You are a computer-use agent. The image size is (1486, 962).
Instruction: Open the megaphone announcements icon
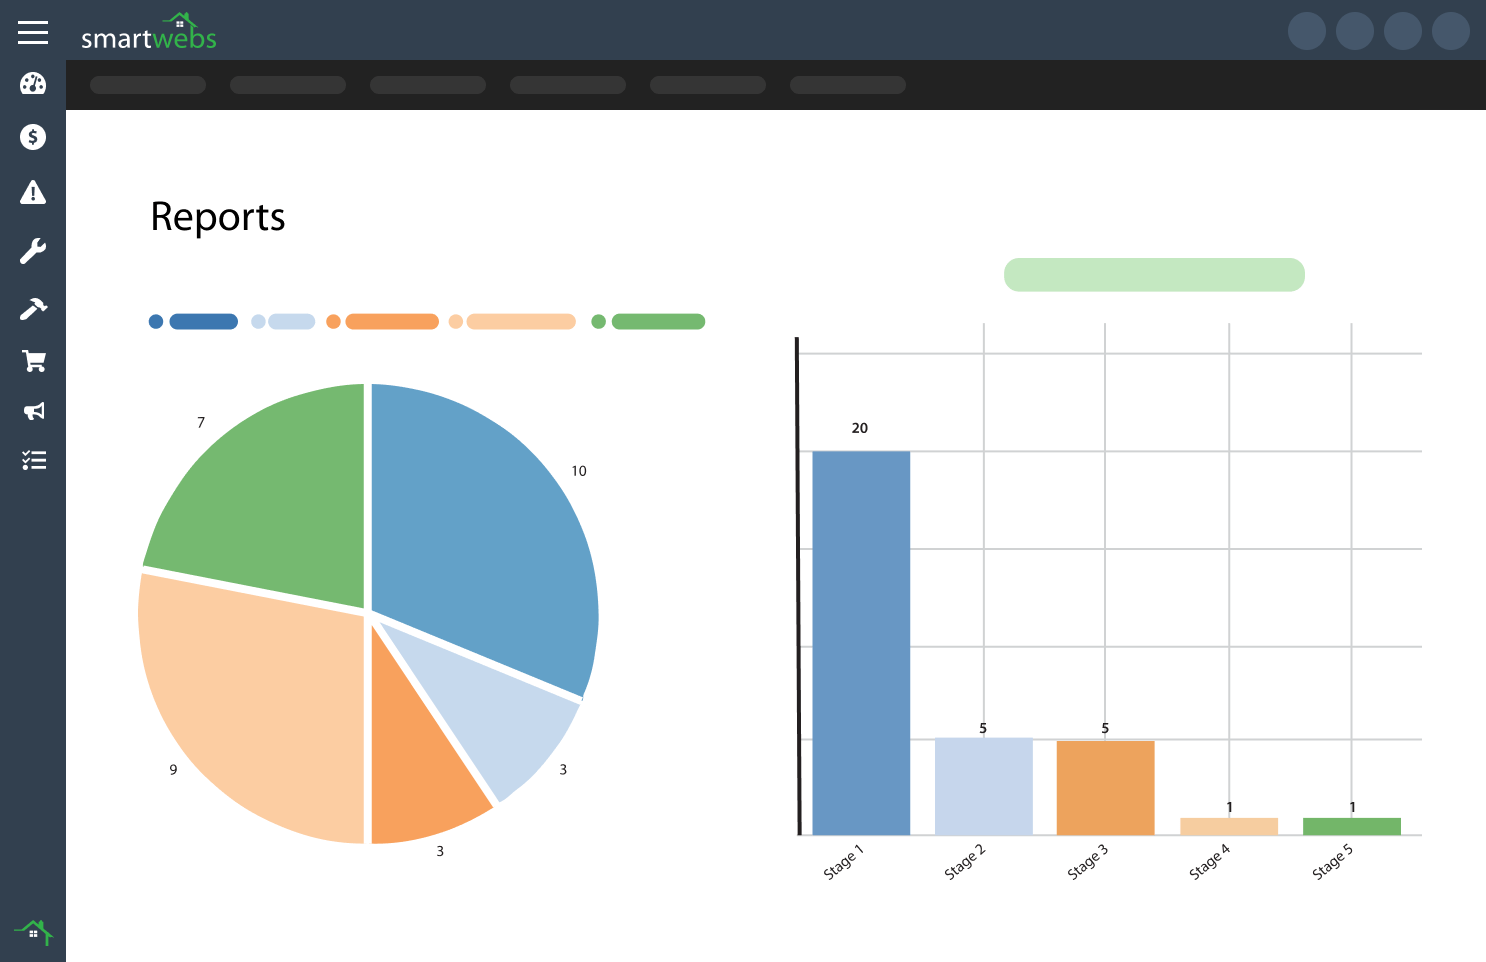coord(33,411)
